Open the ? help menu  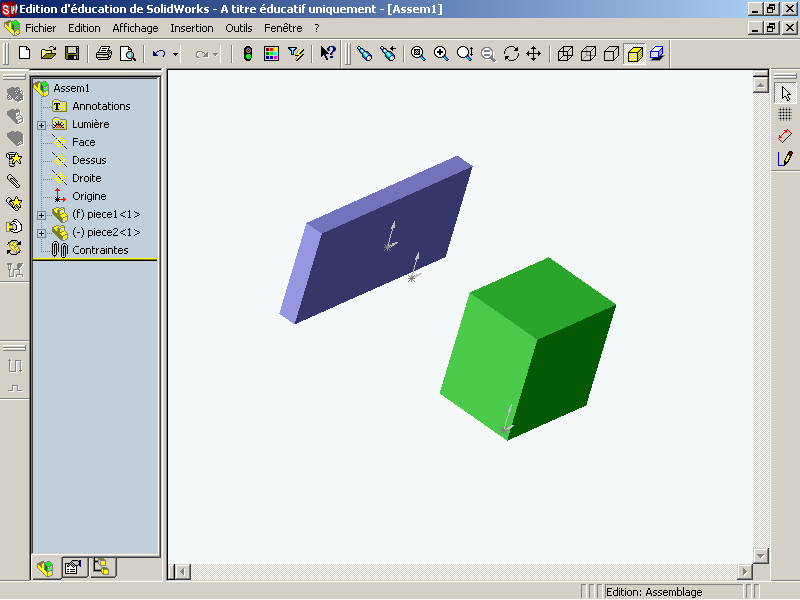coord(317,28)
